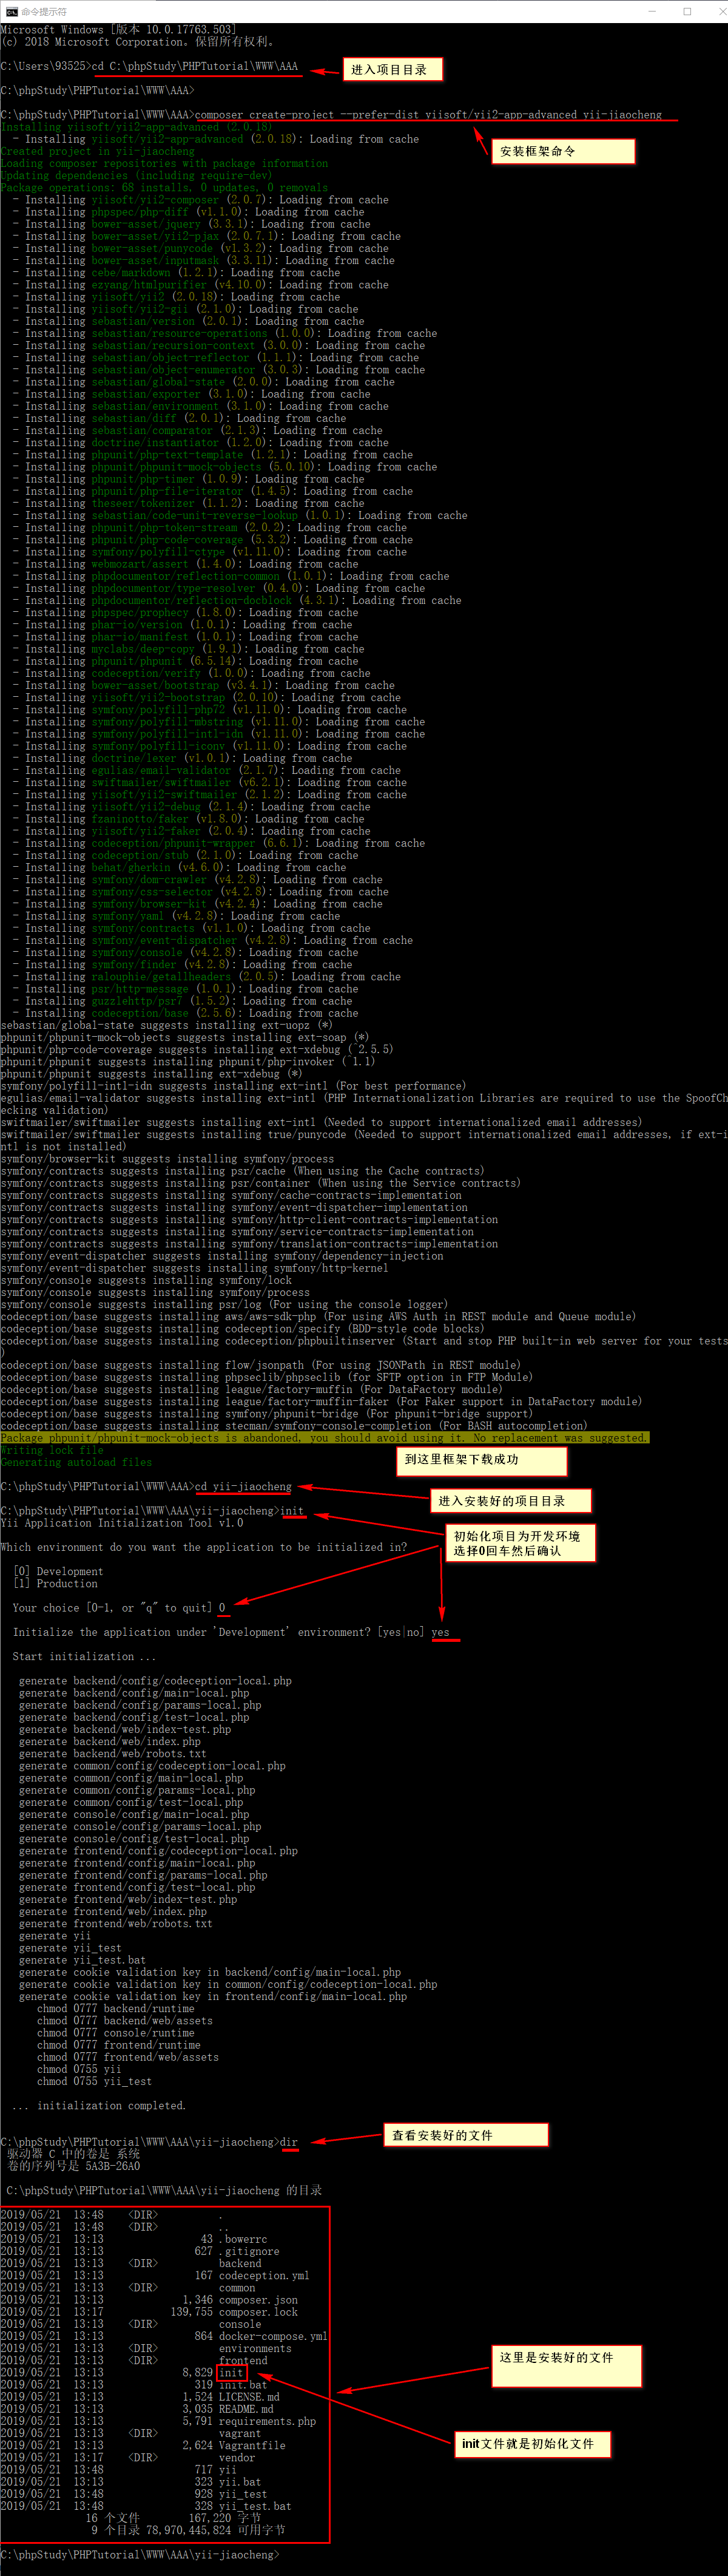This screenshot has height=2576, width=728.
Task: Click 'Yii Application Initialization Tool v1.0' line
Action: (x=122, y=1522)
